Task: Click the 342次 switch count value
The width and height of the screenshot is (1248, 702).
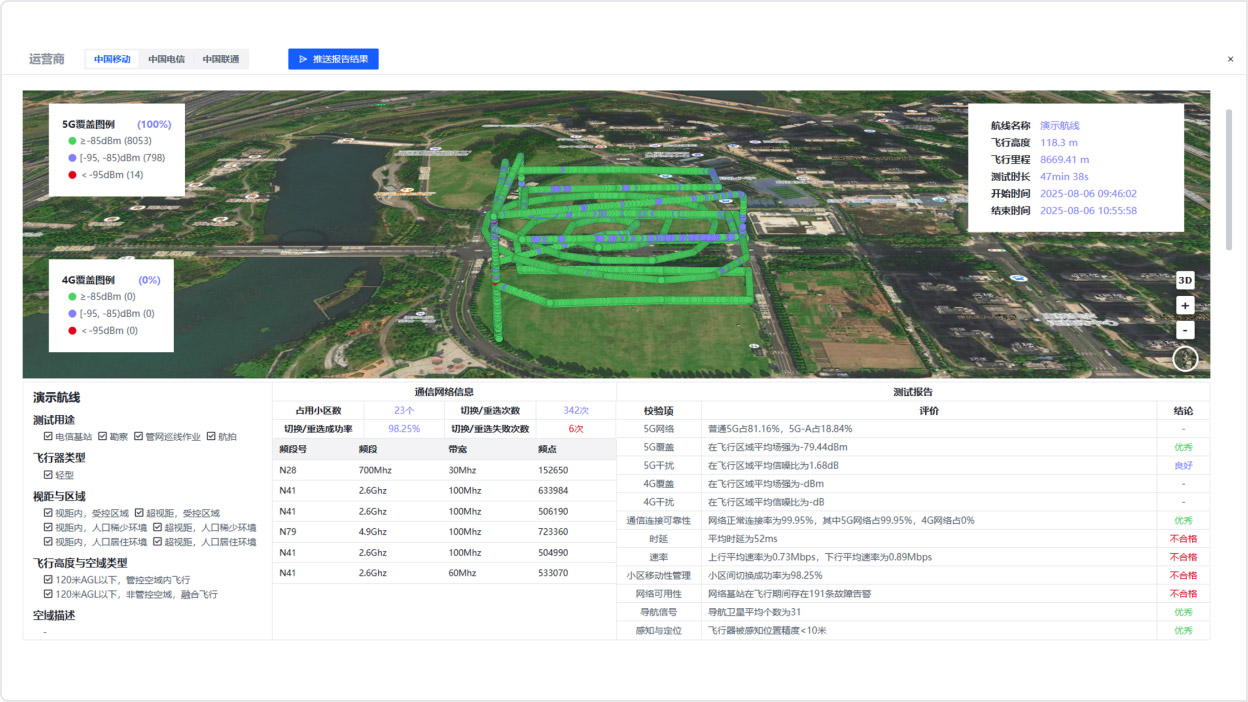Action: pos(576,411)
